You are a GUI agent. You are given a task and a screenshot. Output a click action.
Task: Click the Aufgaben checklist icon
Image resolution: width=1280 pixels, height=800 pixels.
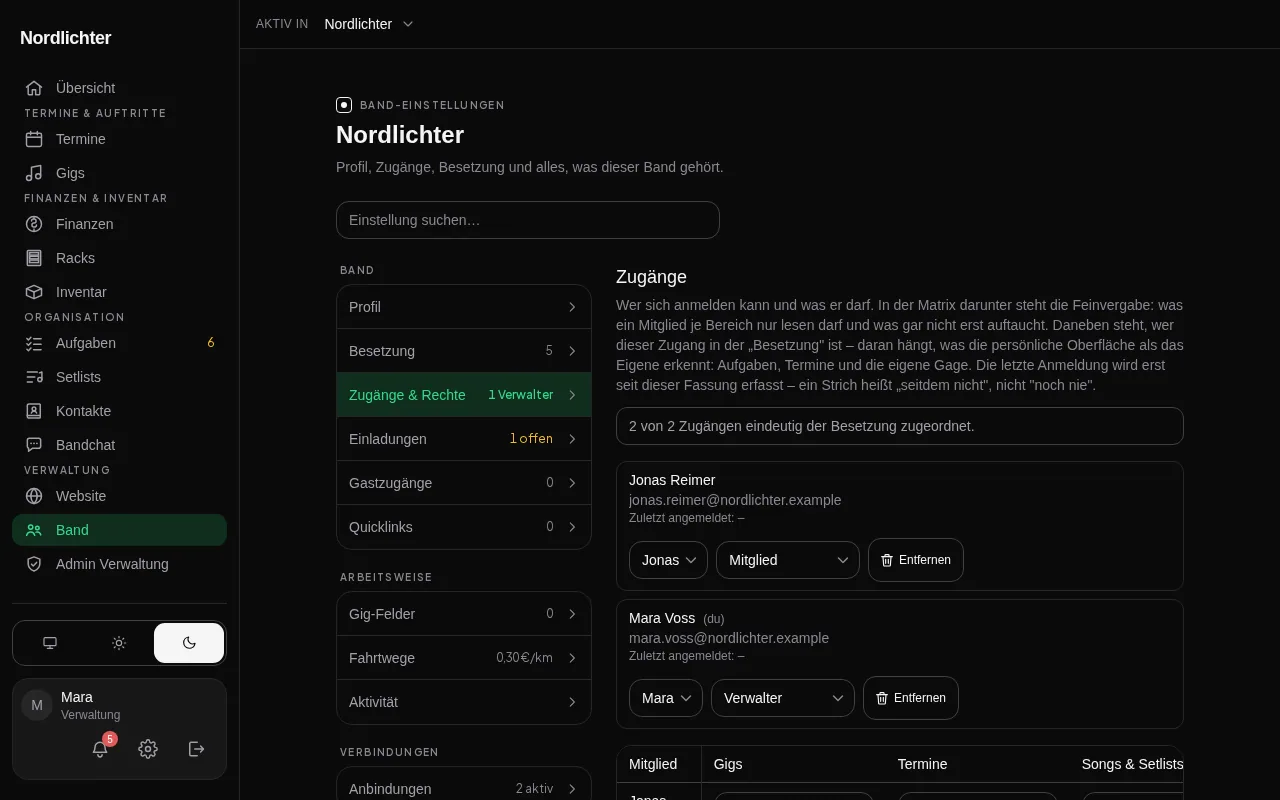point(34,343)
